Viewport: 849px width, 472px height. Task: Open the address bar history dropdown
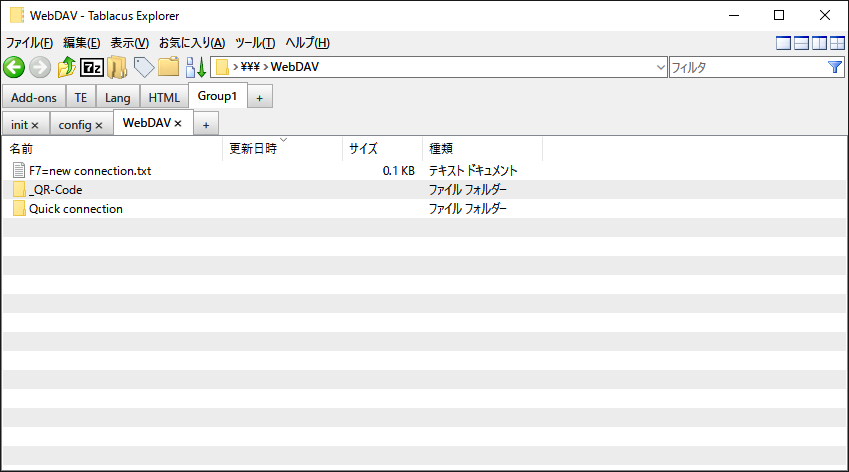(661, 67)
